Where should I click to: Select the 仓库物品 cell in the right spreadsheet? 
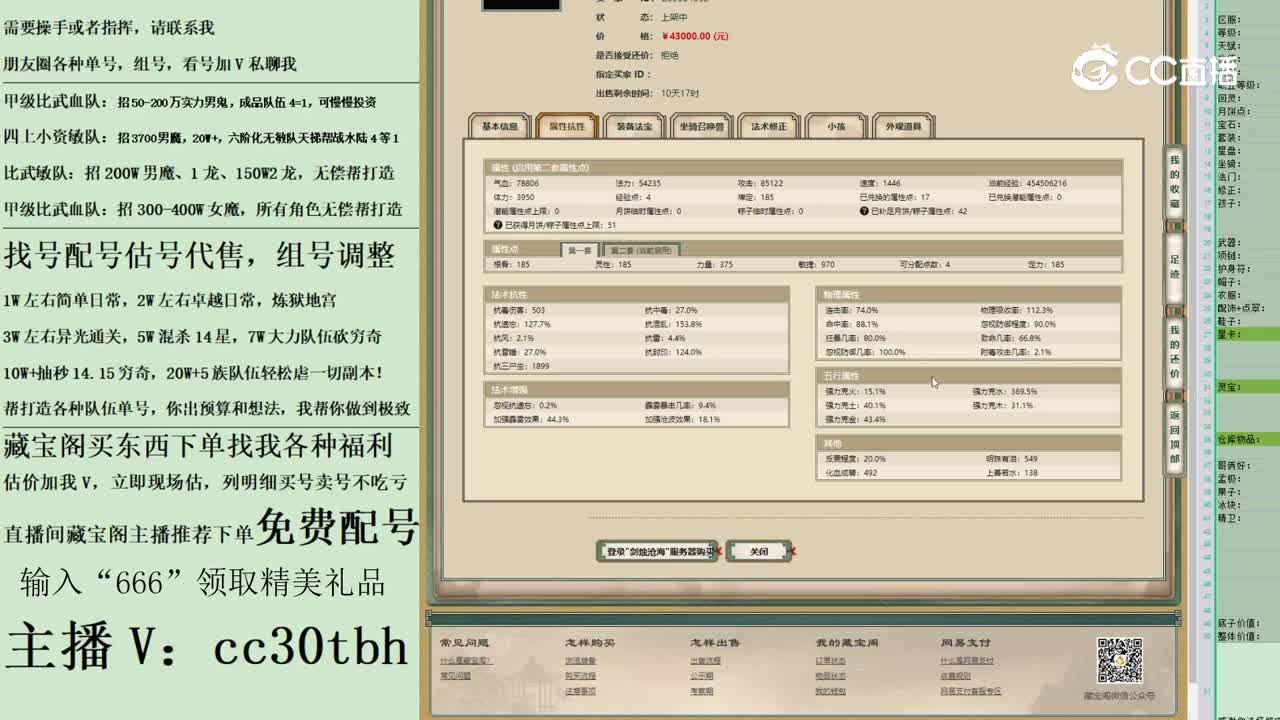[1248, 439]
